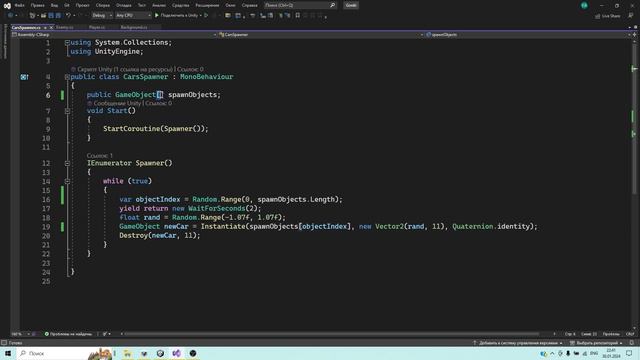Screen dimensions: 640x360
Task: Open the Windows Start menu
Action: 8,353
